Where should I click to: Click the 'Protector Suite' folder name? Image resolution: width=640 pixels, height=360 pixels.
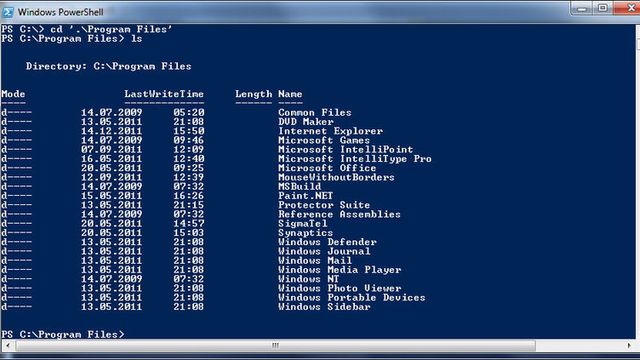(324, 205)
